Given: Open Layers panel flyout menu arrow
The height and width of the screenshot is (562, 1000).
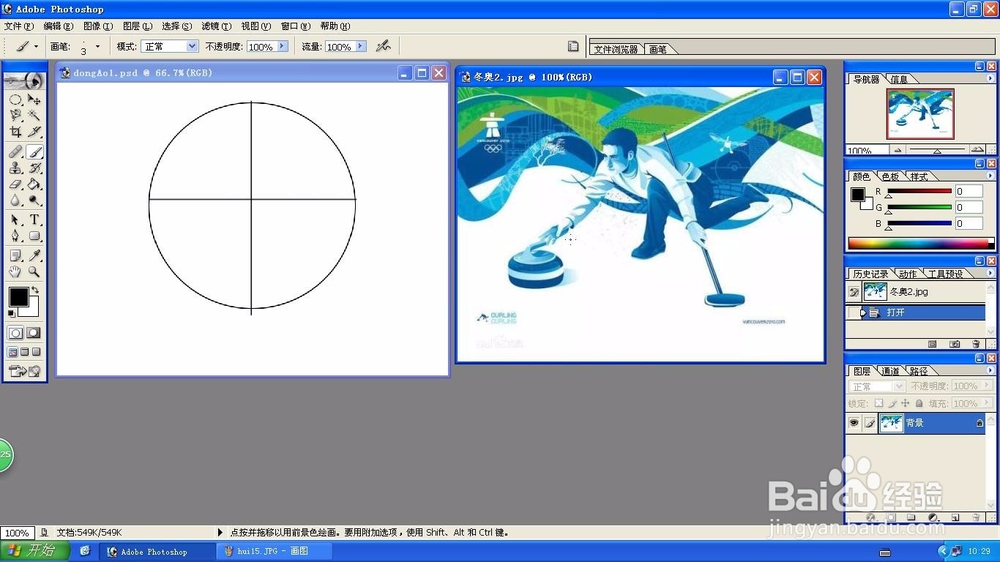Looking at the screenshot, I should click(990, 370).
